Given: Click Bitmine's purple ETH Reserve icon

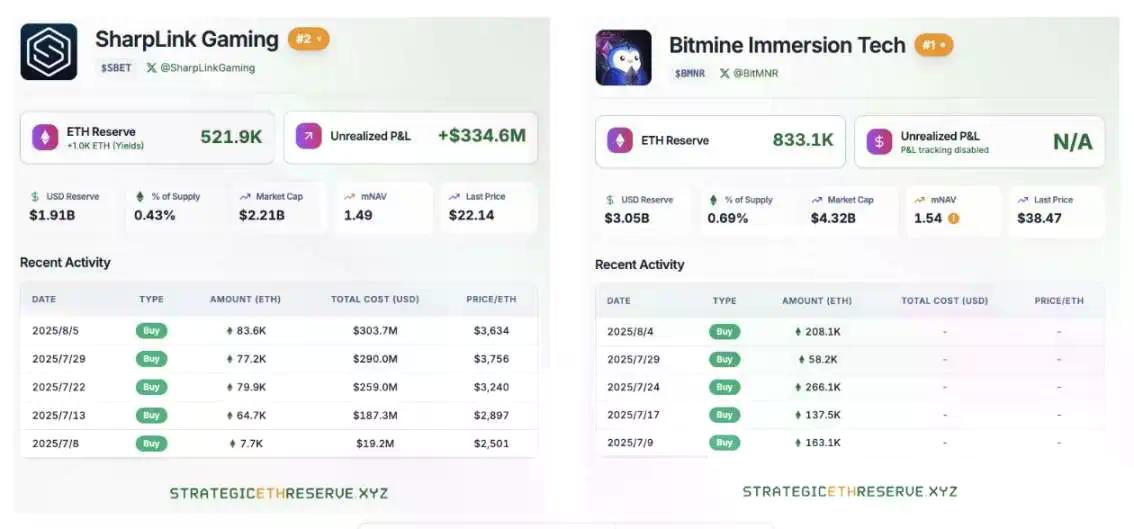Looking at the screenshot, I should 620,141.
